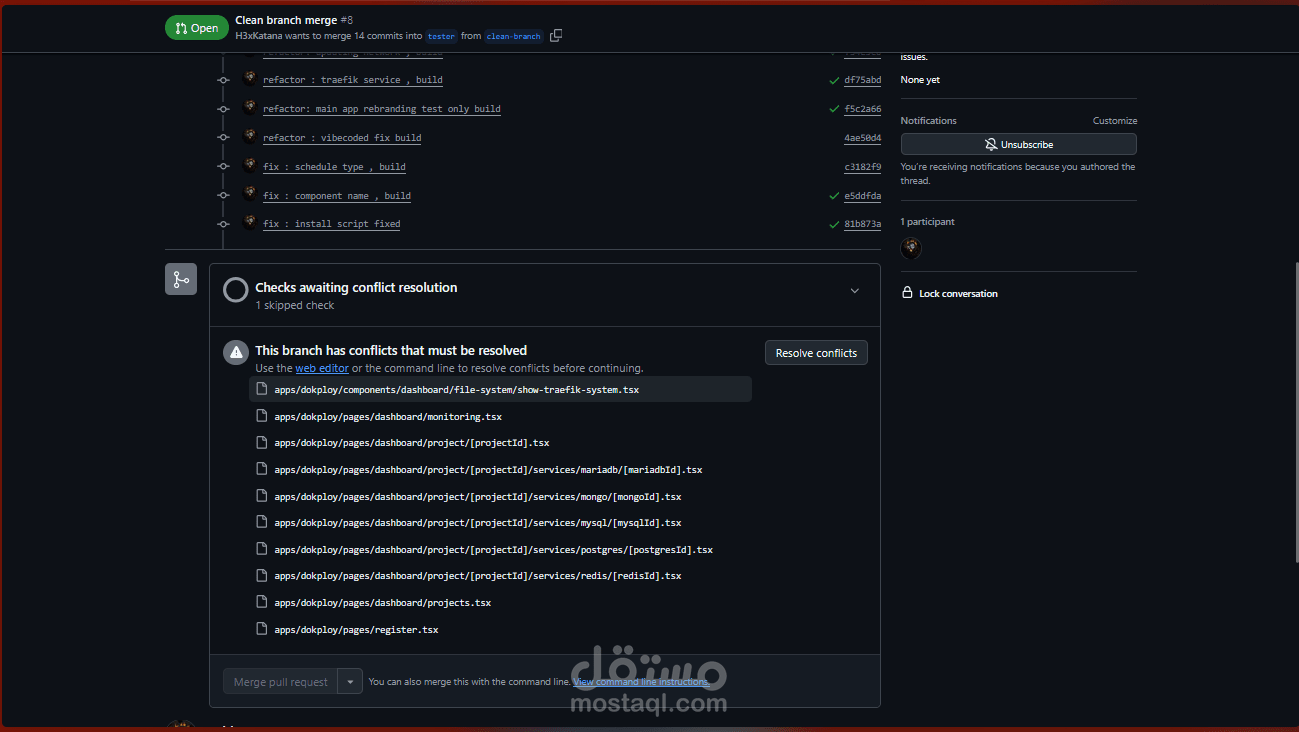This screenshot has width=1299, height=732.
Task: Click the file icon for projects.tsx
Action: coord(262,602)
